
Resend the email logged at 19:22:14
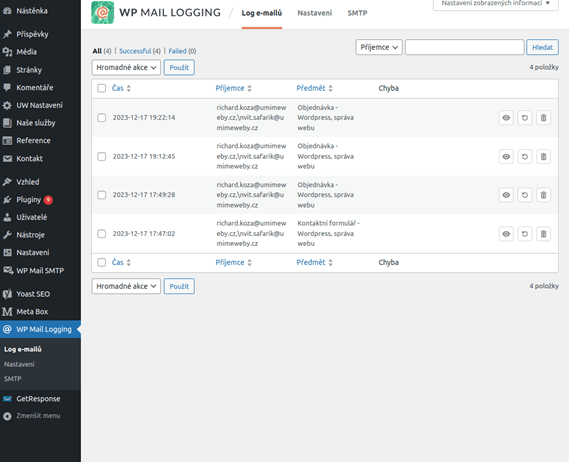point(525,118)
